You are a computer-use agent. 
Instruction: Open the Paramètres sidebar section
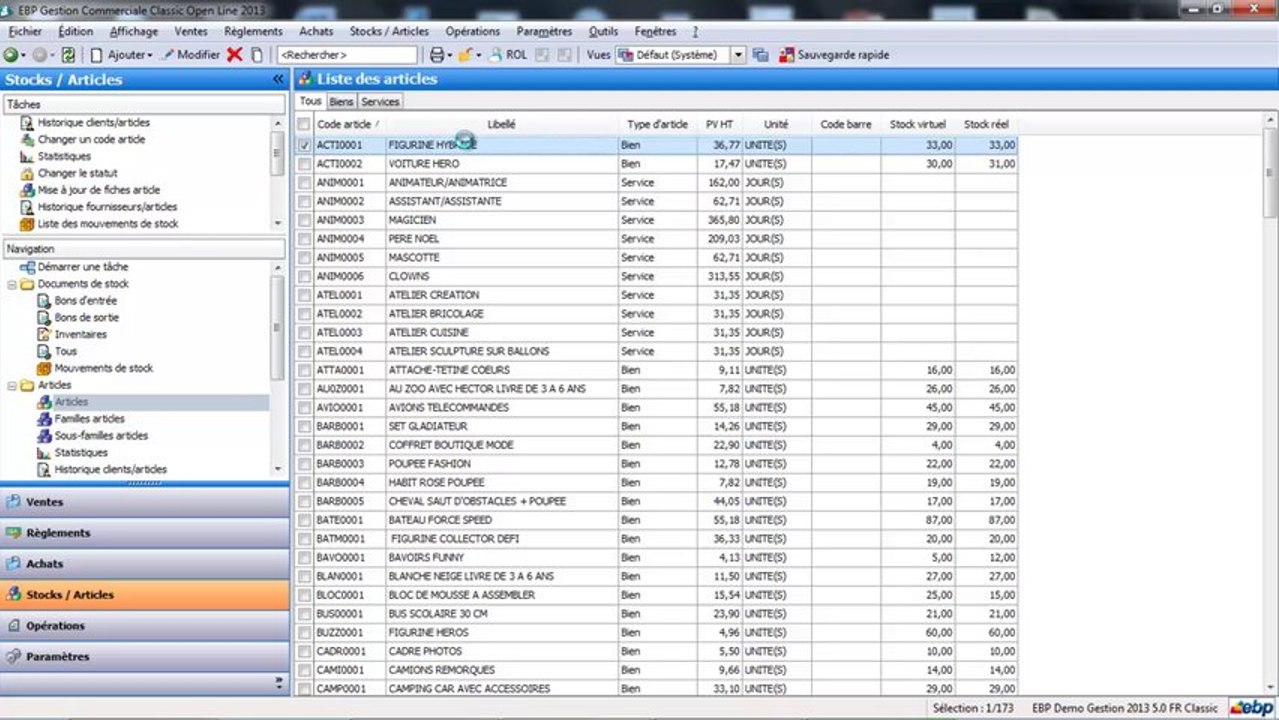145,657
